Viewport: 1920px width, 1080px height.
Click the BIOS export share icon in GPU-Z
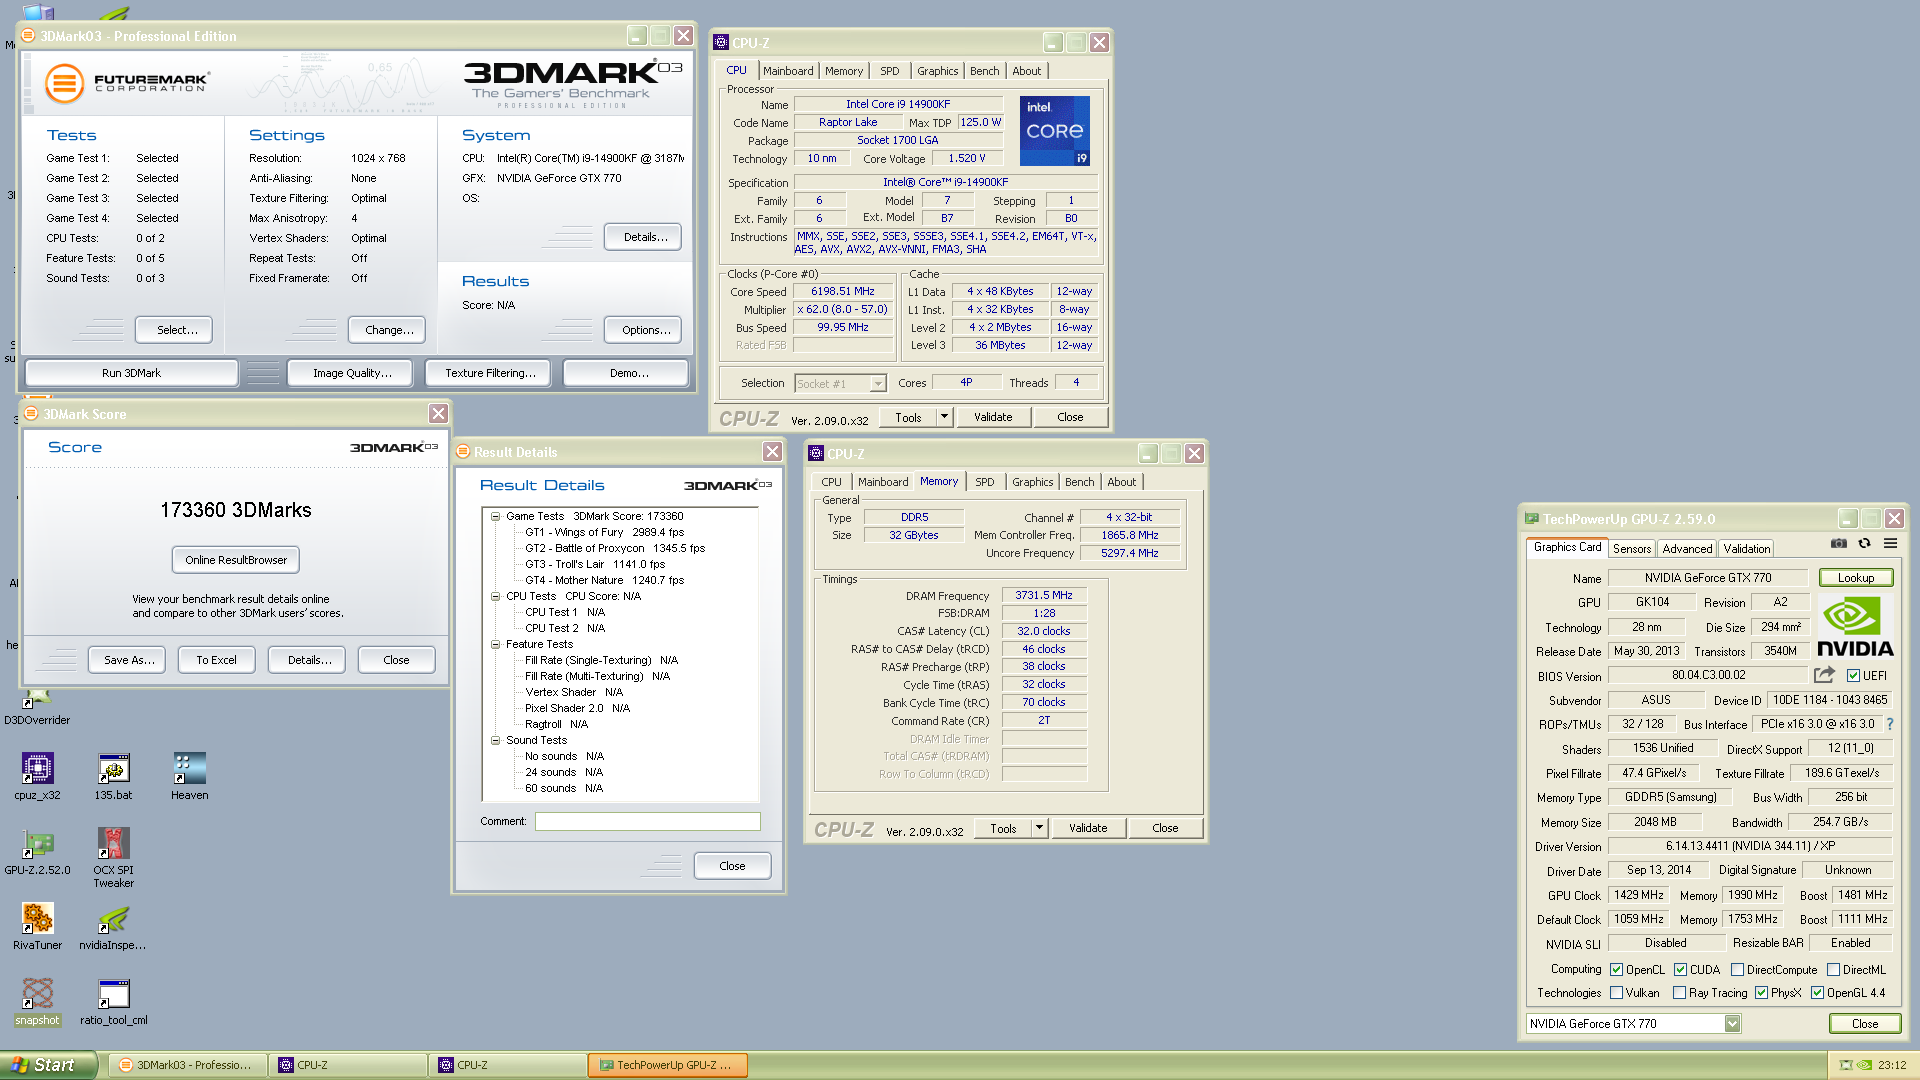point(1824,675)
